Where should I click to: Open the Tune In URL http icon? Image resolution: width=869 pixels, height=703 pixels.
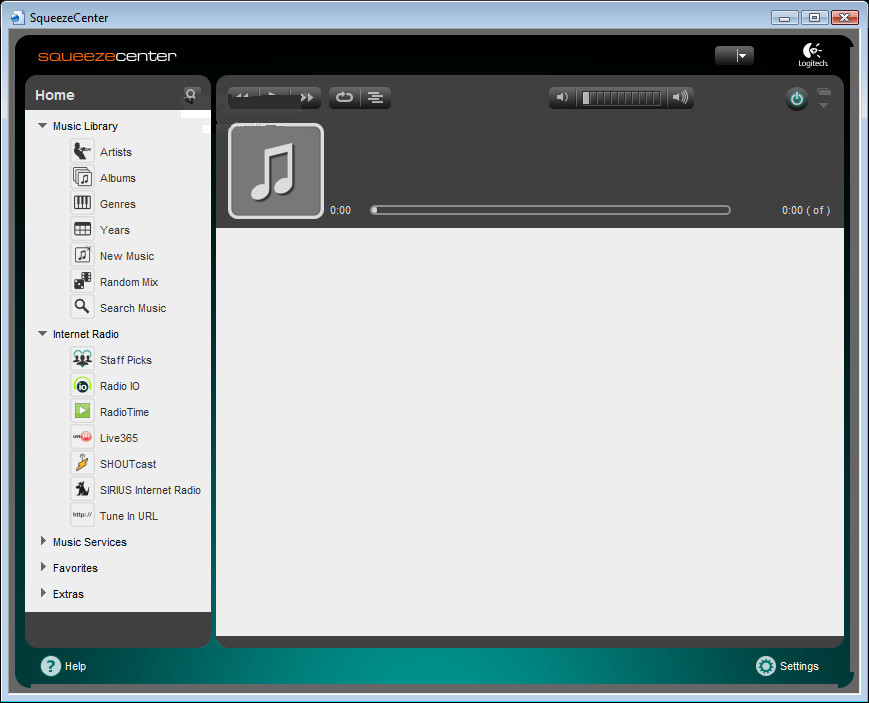(82, 516)
